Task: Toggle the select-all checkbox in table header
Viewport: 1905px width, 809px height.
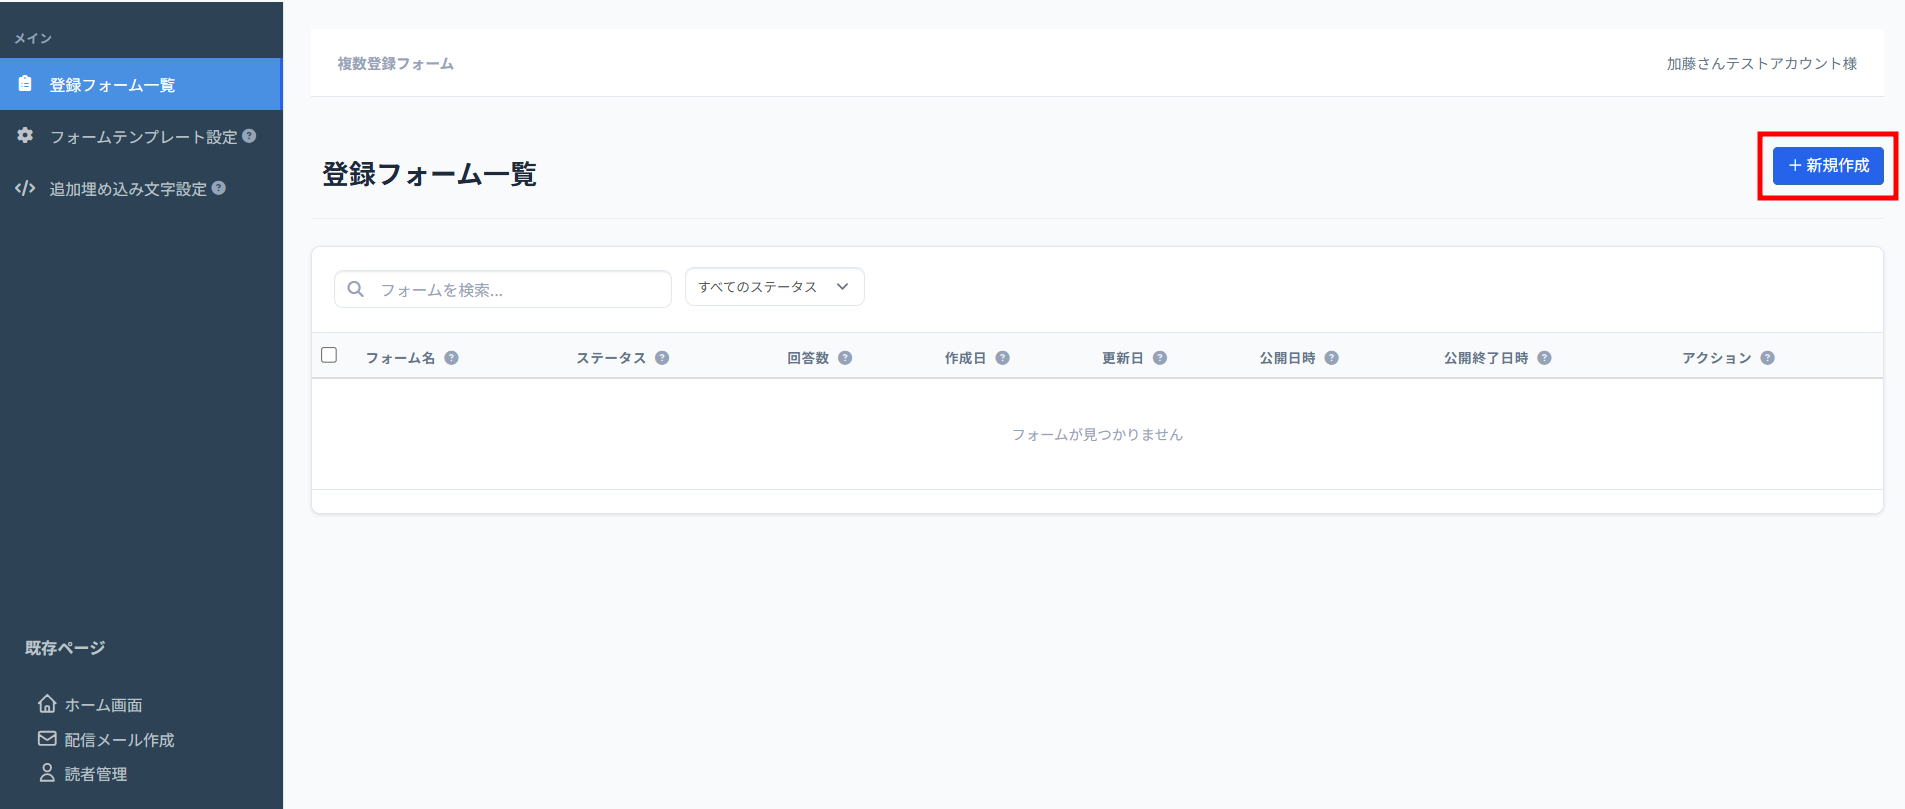Action: click(x=329, y=355)
